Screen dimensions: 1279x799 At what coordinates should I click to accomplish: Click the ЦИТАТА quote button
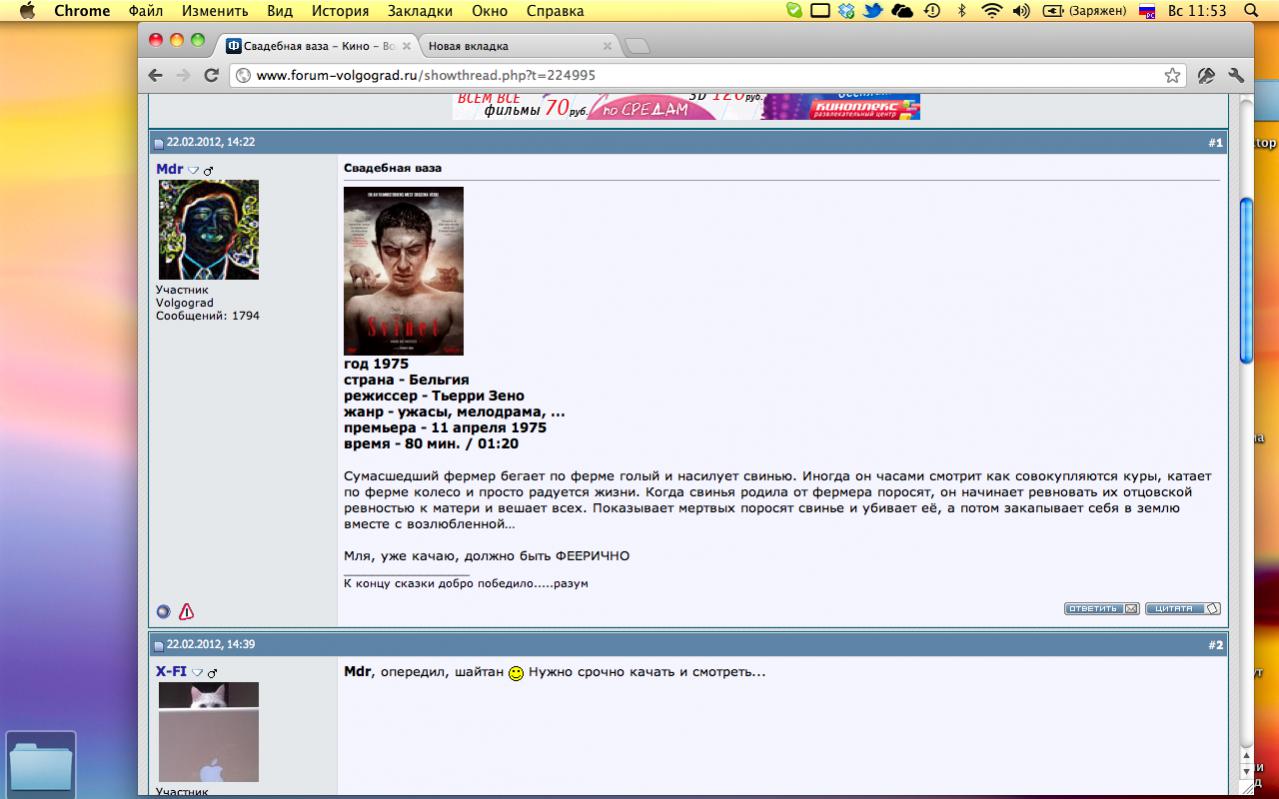[x=1183, y=608]
